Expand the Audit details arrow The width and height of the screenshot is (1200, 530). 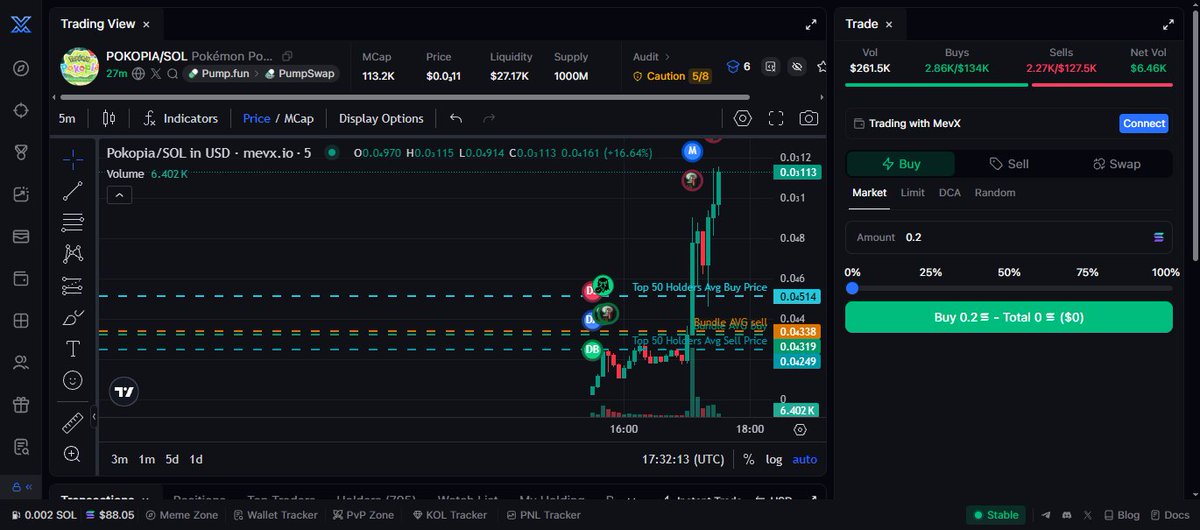coord(668,57)
